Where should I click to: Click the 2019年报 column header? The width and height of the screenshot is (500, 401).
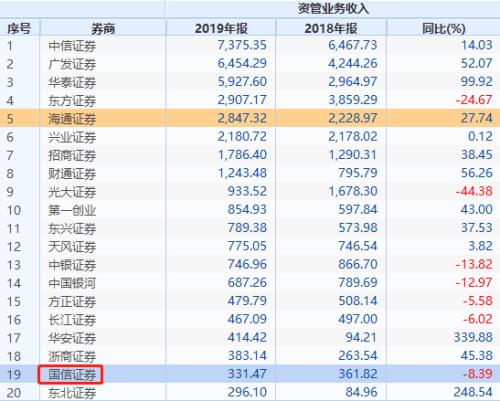click(x=221, y=29)
